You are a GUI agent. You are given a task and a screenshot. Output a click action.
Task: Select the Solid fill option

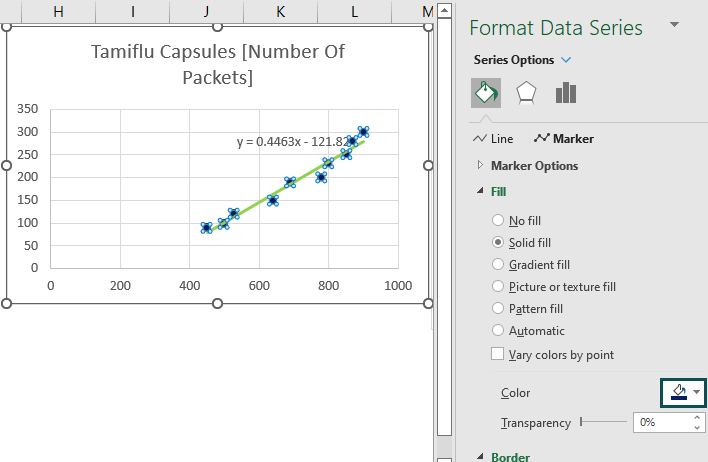coord(498,243)
